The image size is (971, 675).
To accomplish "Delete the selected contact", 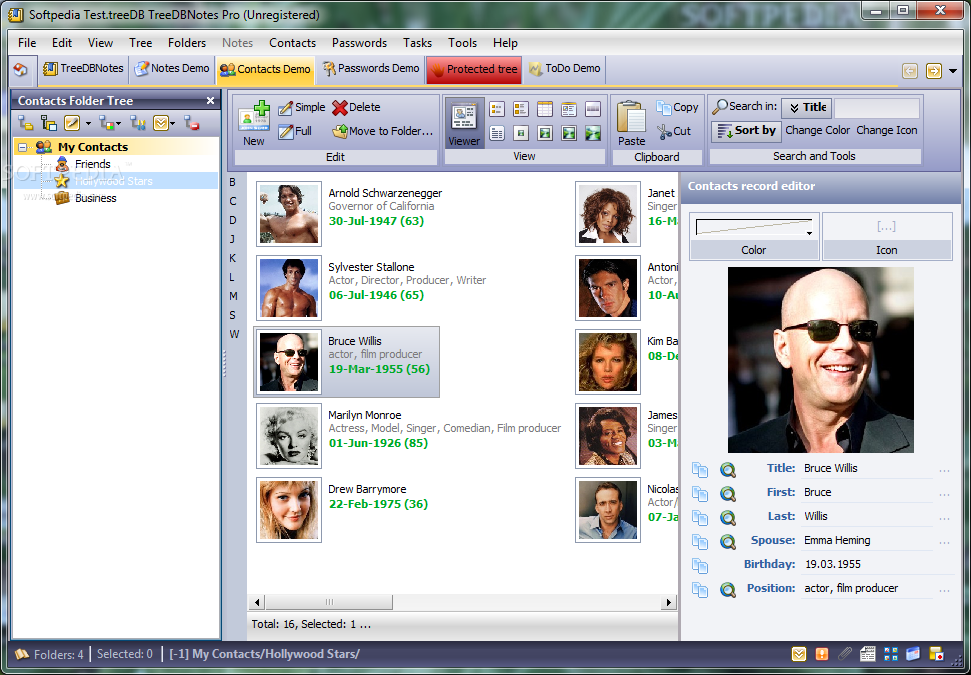I will point(356,108).
